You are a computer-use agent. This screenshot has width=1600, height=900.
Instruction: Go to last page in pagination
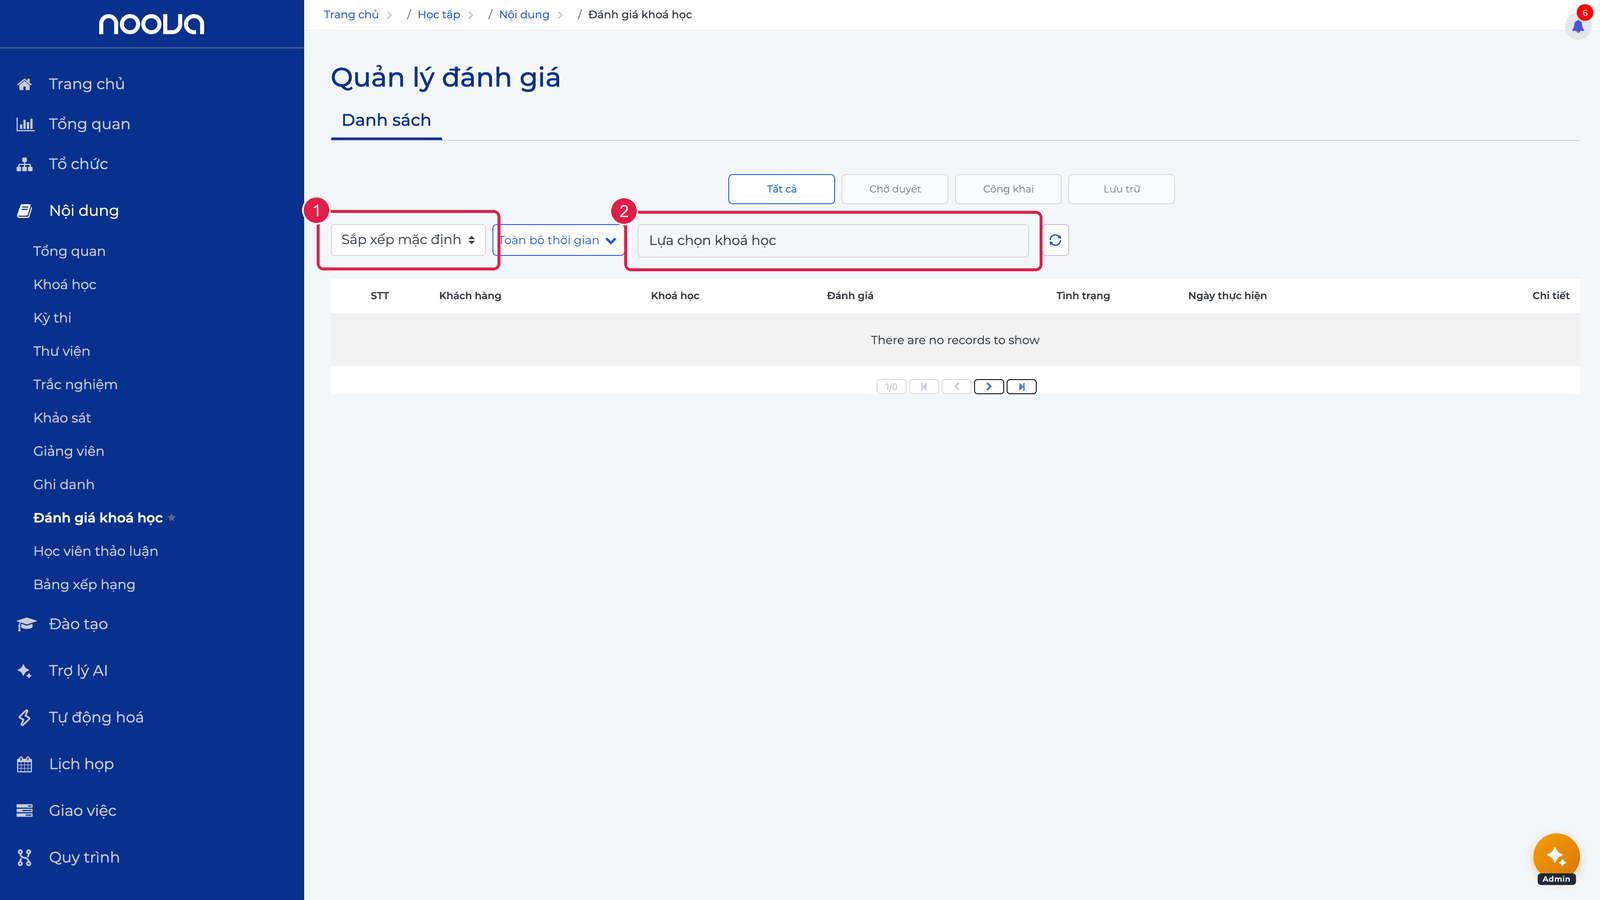tap(1021, 387)
